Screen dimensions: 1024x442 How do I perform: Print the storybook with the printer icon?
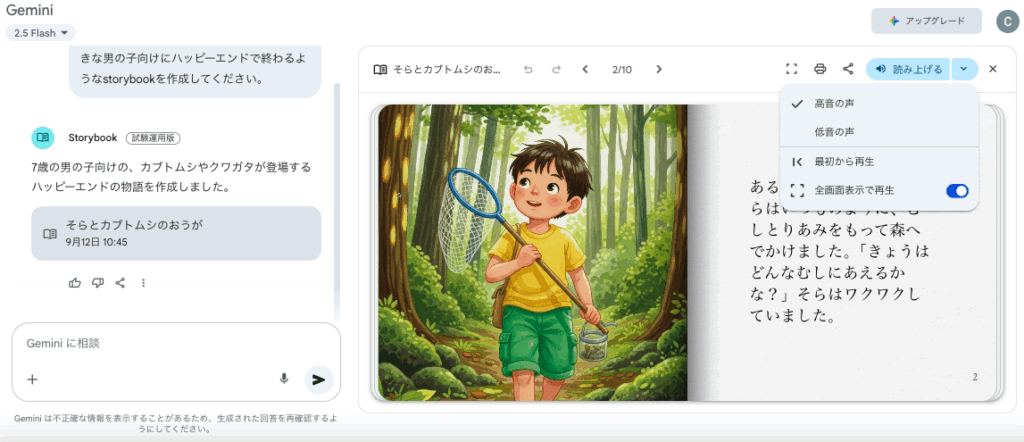820,69
